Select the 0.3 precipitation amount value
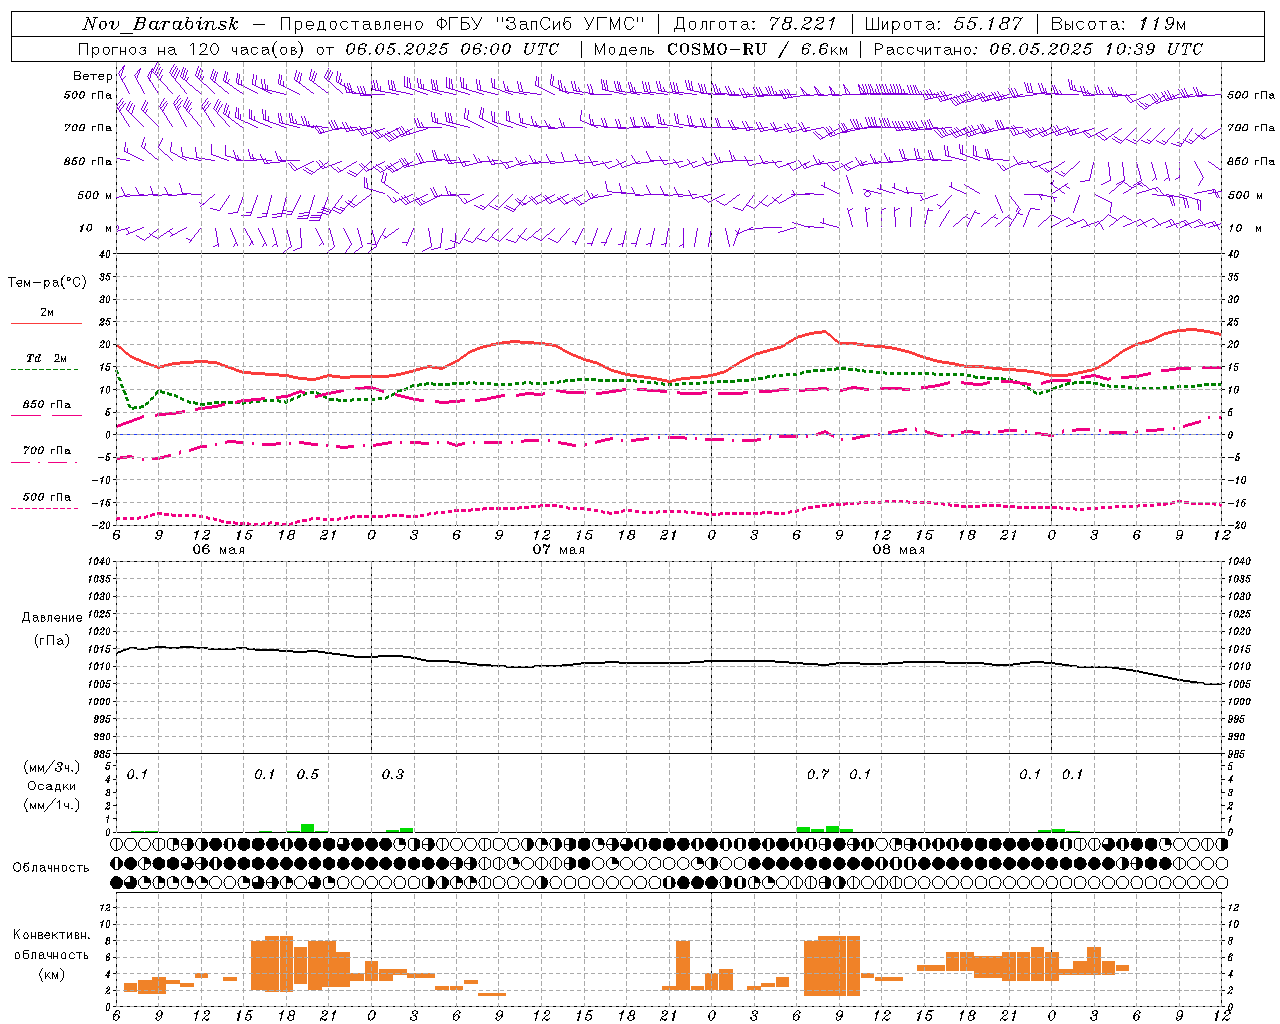The width and height of the screenshot is (1280, 1024). tap(392, 774)
